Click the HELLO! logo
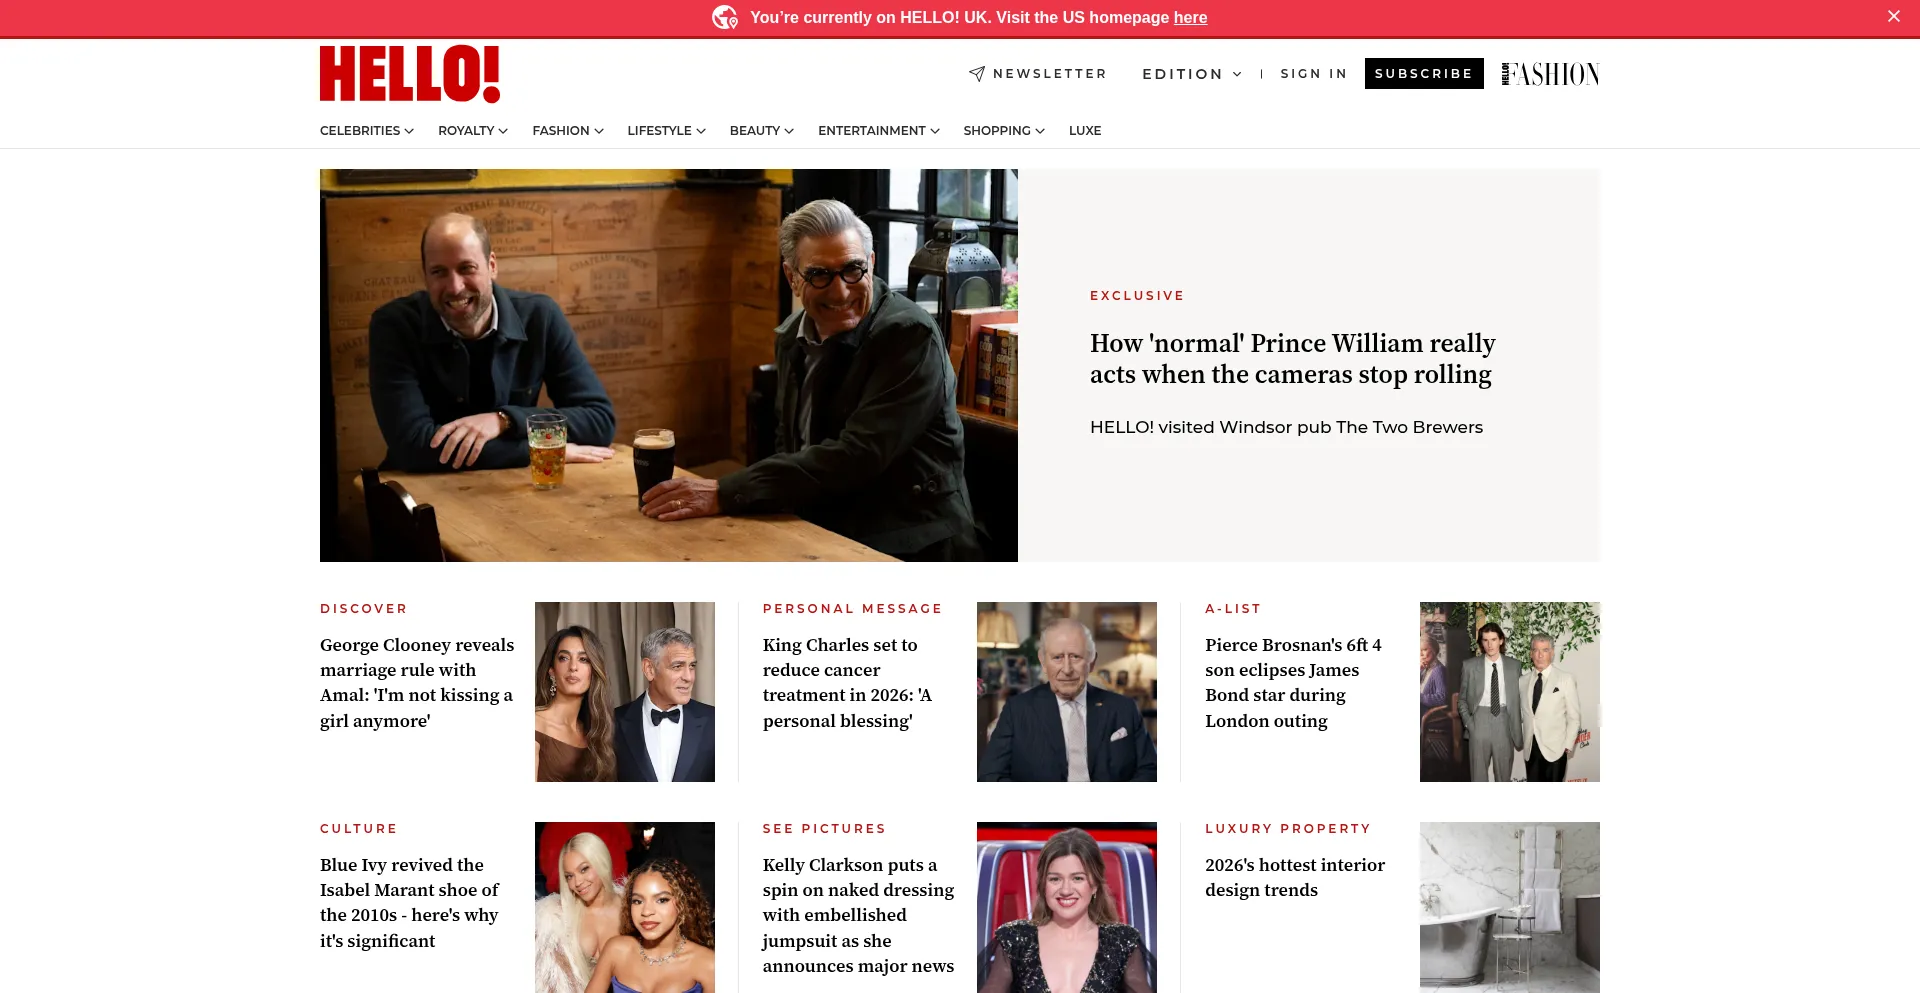Viewport: 1920px width, 993px height. [x=410, y=74]
